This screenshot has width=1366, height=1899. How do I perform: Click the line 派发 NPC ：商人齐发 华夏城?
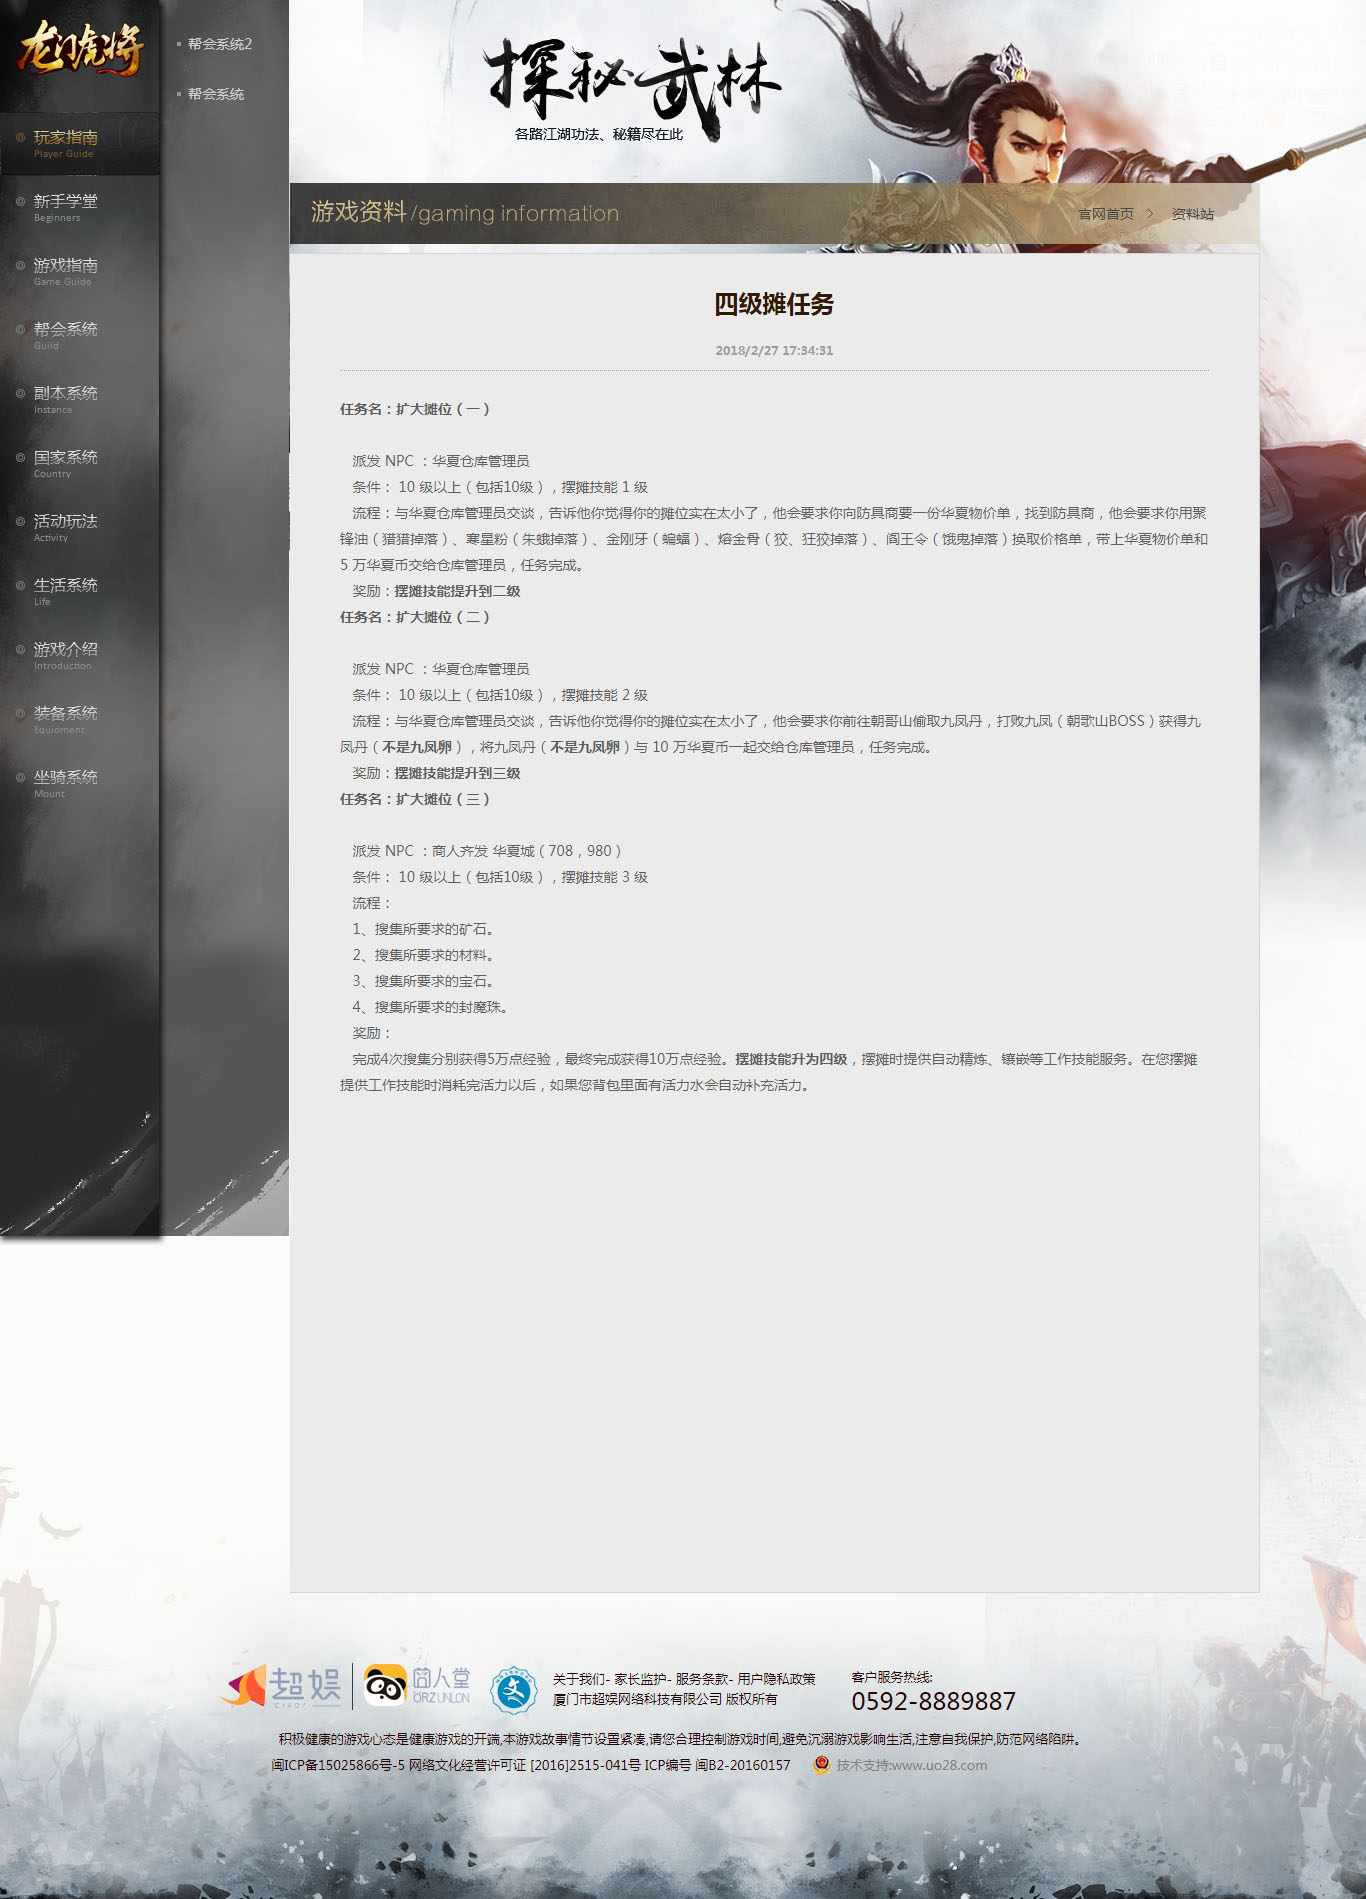(487, 851)
